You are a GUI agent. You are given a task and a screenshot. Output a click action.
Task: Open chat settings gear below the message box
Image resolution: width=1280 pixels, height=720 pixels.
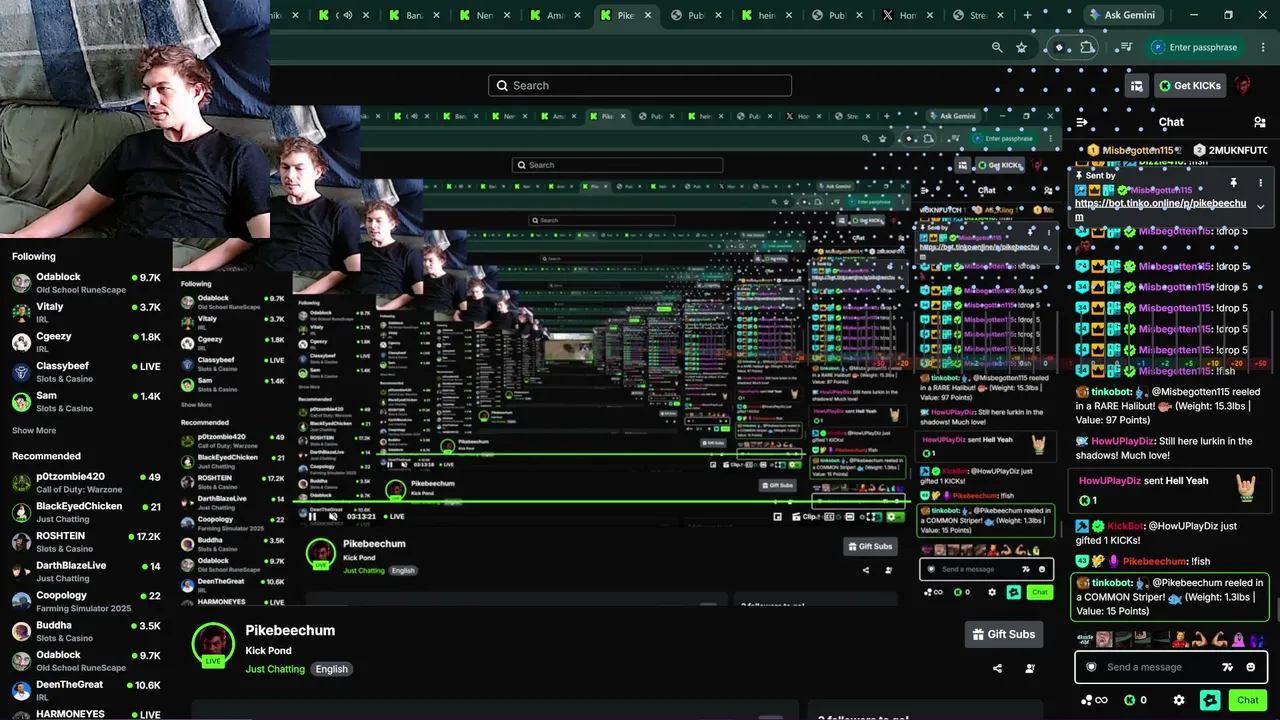pyautogui.click(x=1179, y=700)
